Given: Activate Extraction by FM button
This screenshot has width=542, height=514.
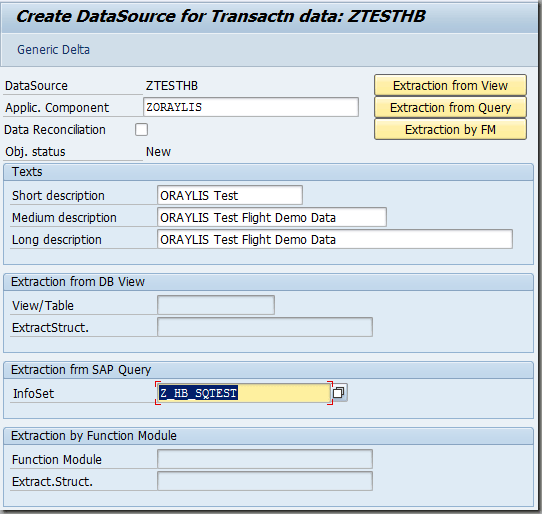Looking at the screenshot, I should point(450,130).
